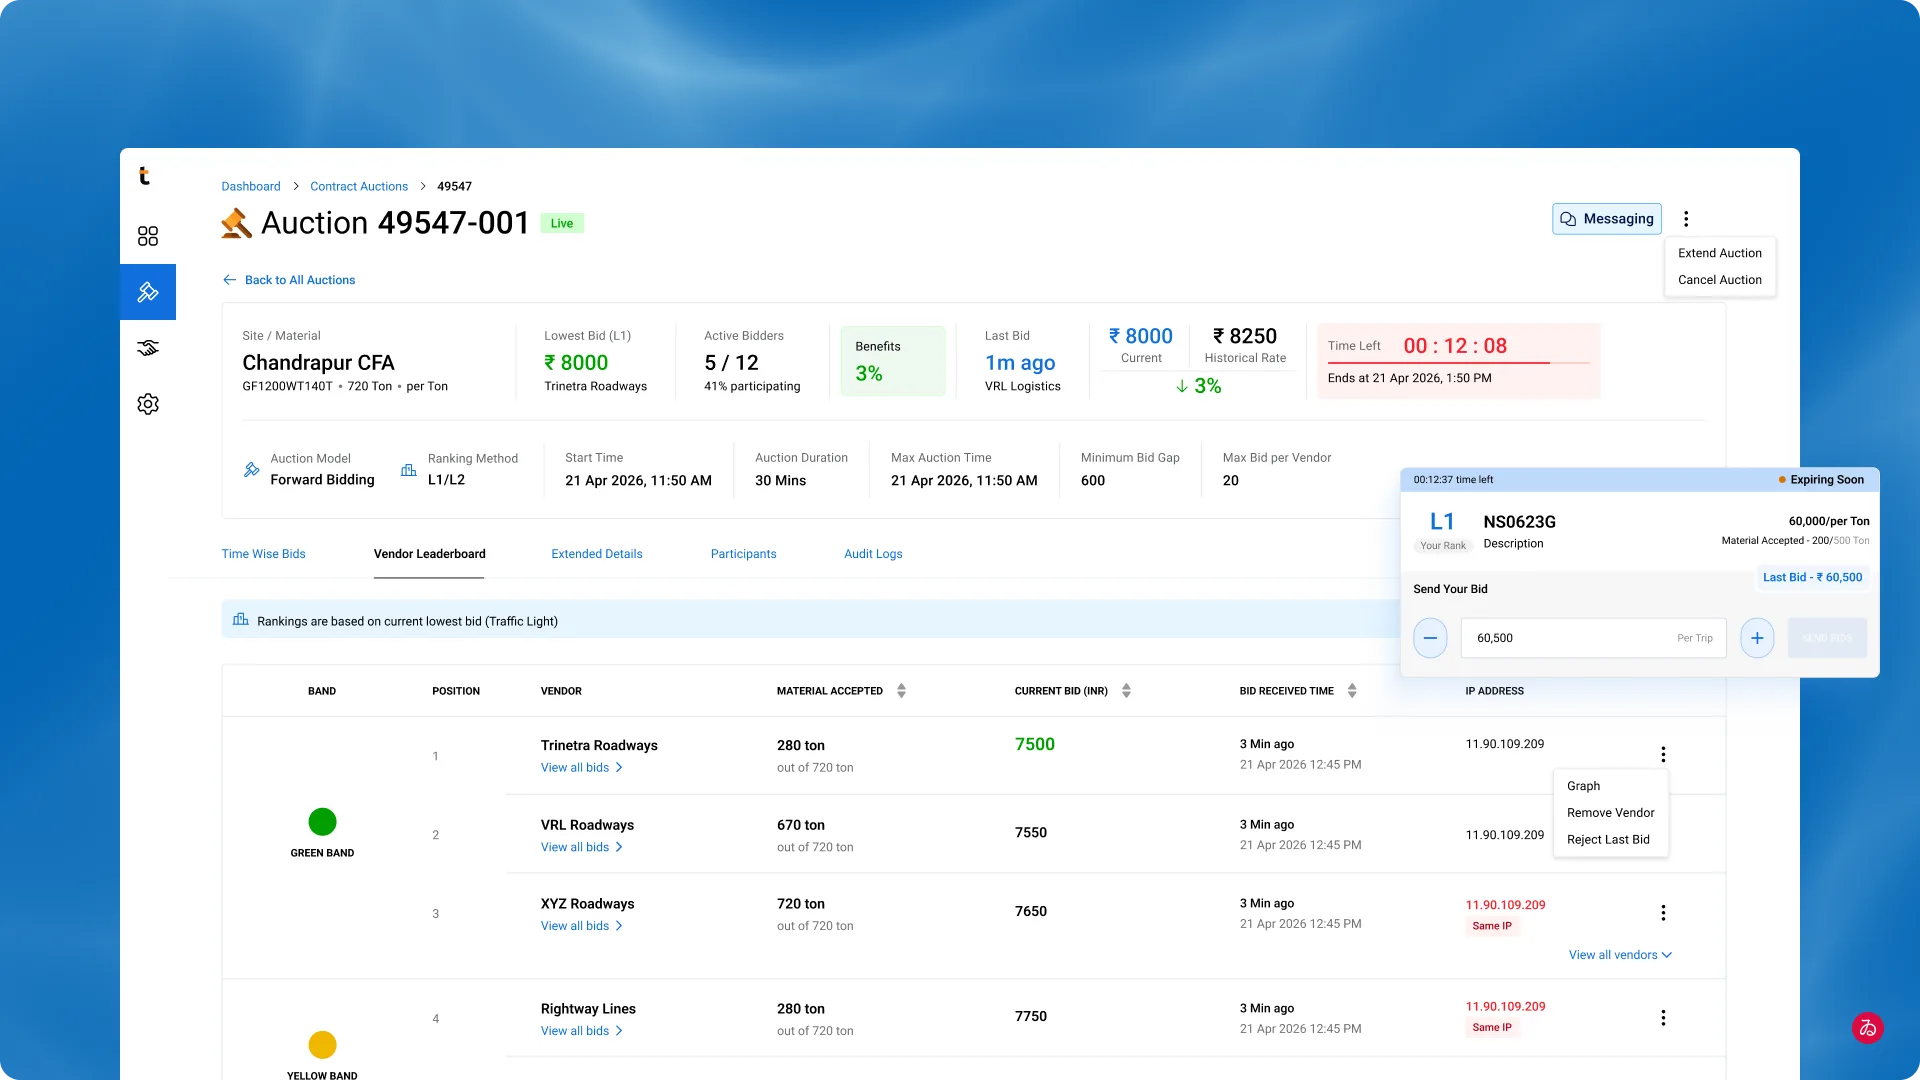The height and width of the screenshot is (1080, 1920).
Task: Open the kebab menu beside Messaging
Action: 1686,219
